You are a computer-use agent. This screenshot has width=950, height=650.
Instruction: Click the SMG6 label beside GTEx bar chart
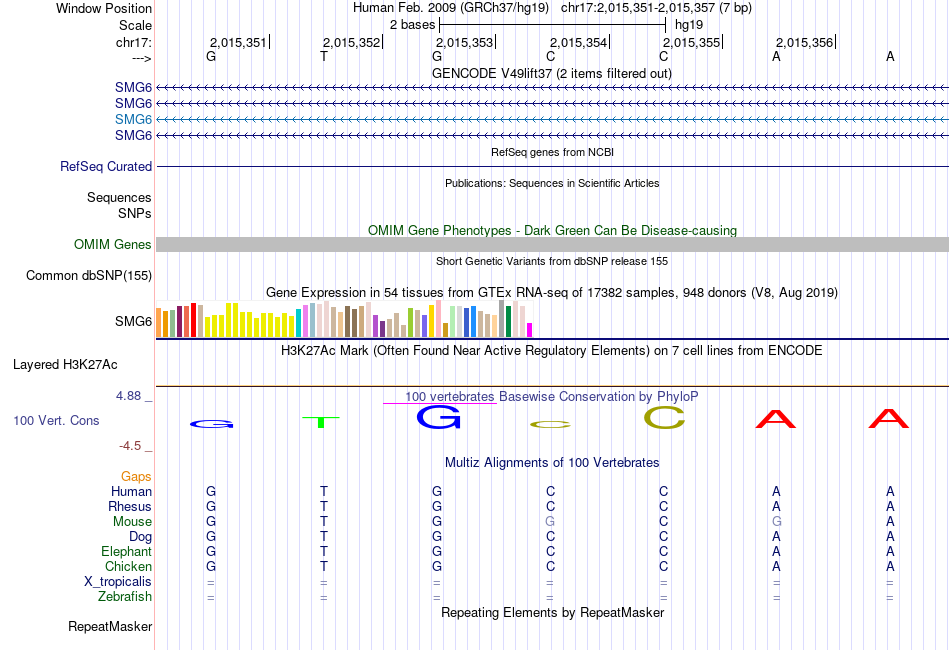[x=133, y=321]
